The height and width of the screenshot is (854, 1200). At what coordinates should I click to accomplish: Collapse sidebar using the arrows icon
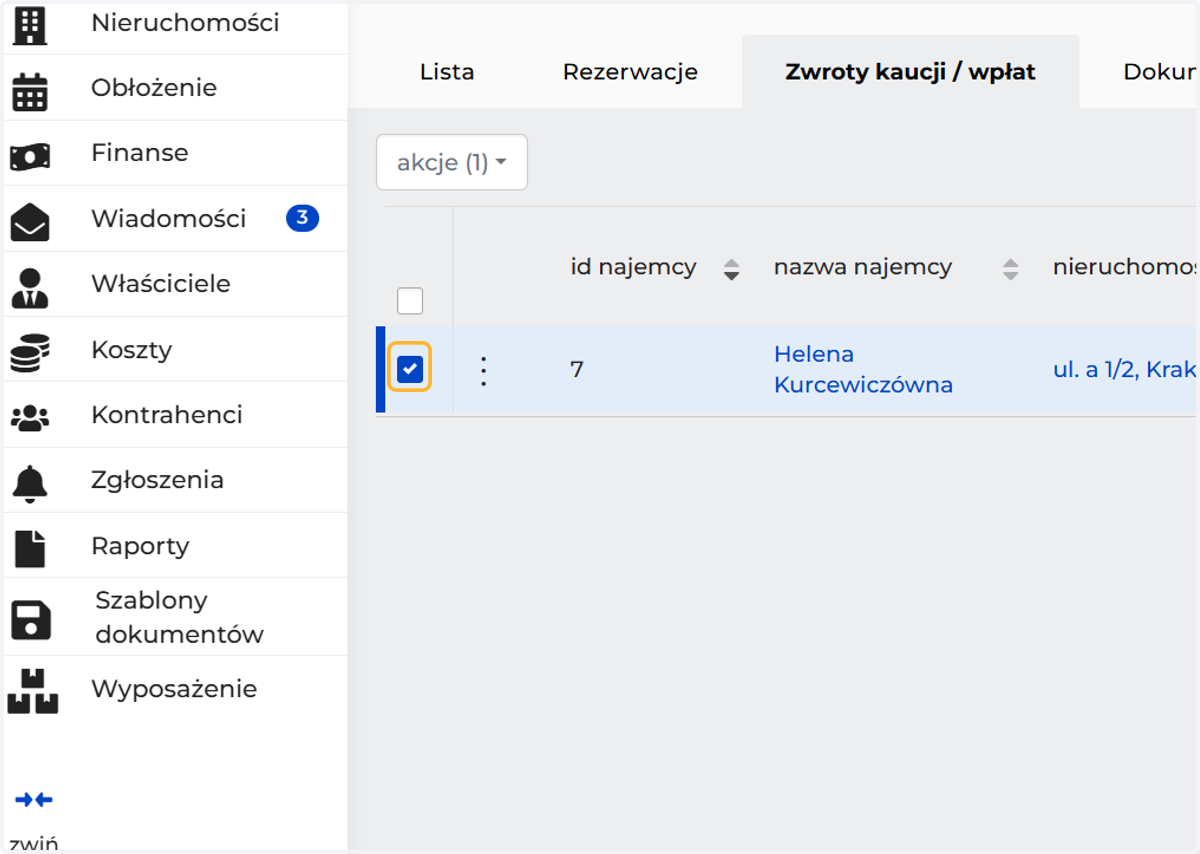(x=34, y=799)
